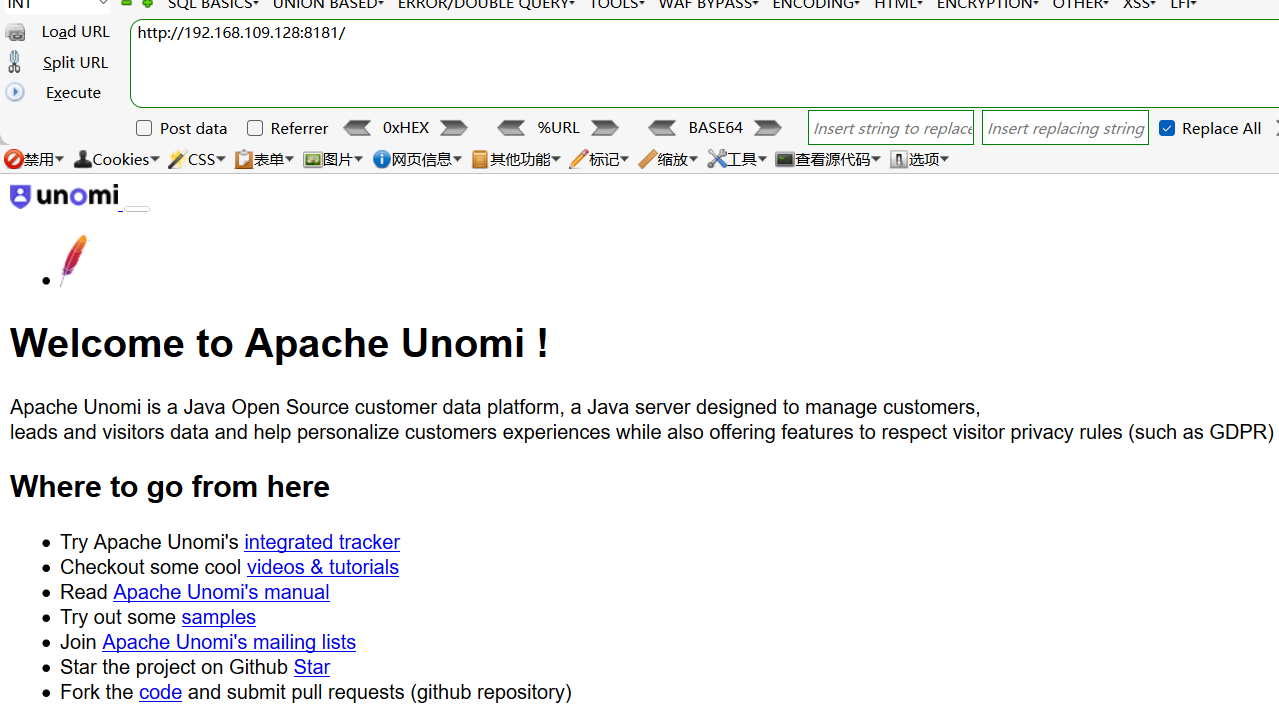Viewport: 1279px width, 705px height.
Task: Open the 查看源代码 (View Source) dropdown
Action: click(x=828, y=159)
